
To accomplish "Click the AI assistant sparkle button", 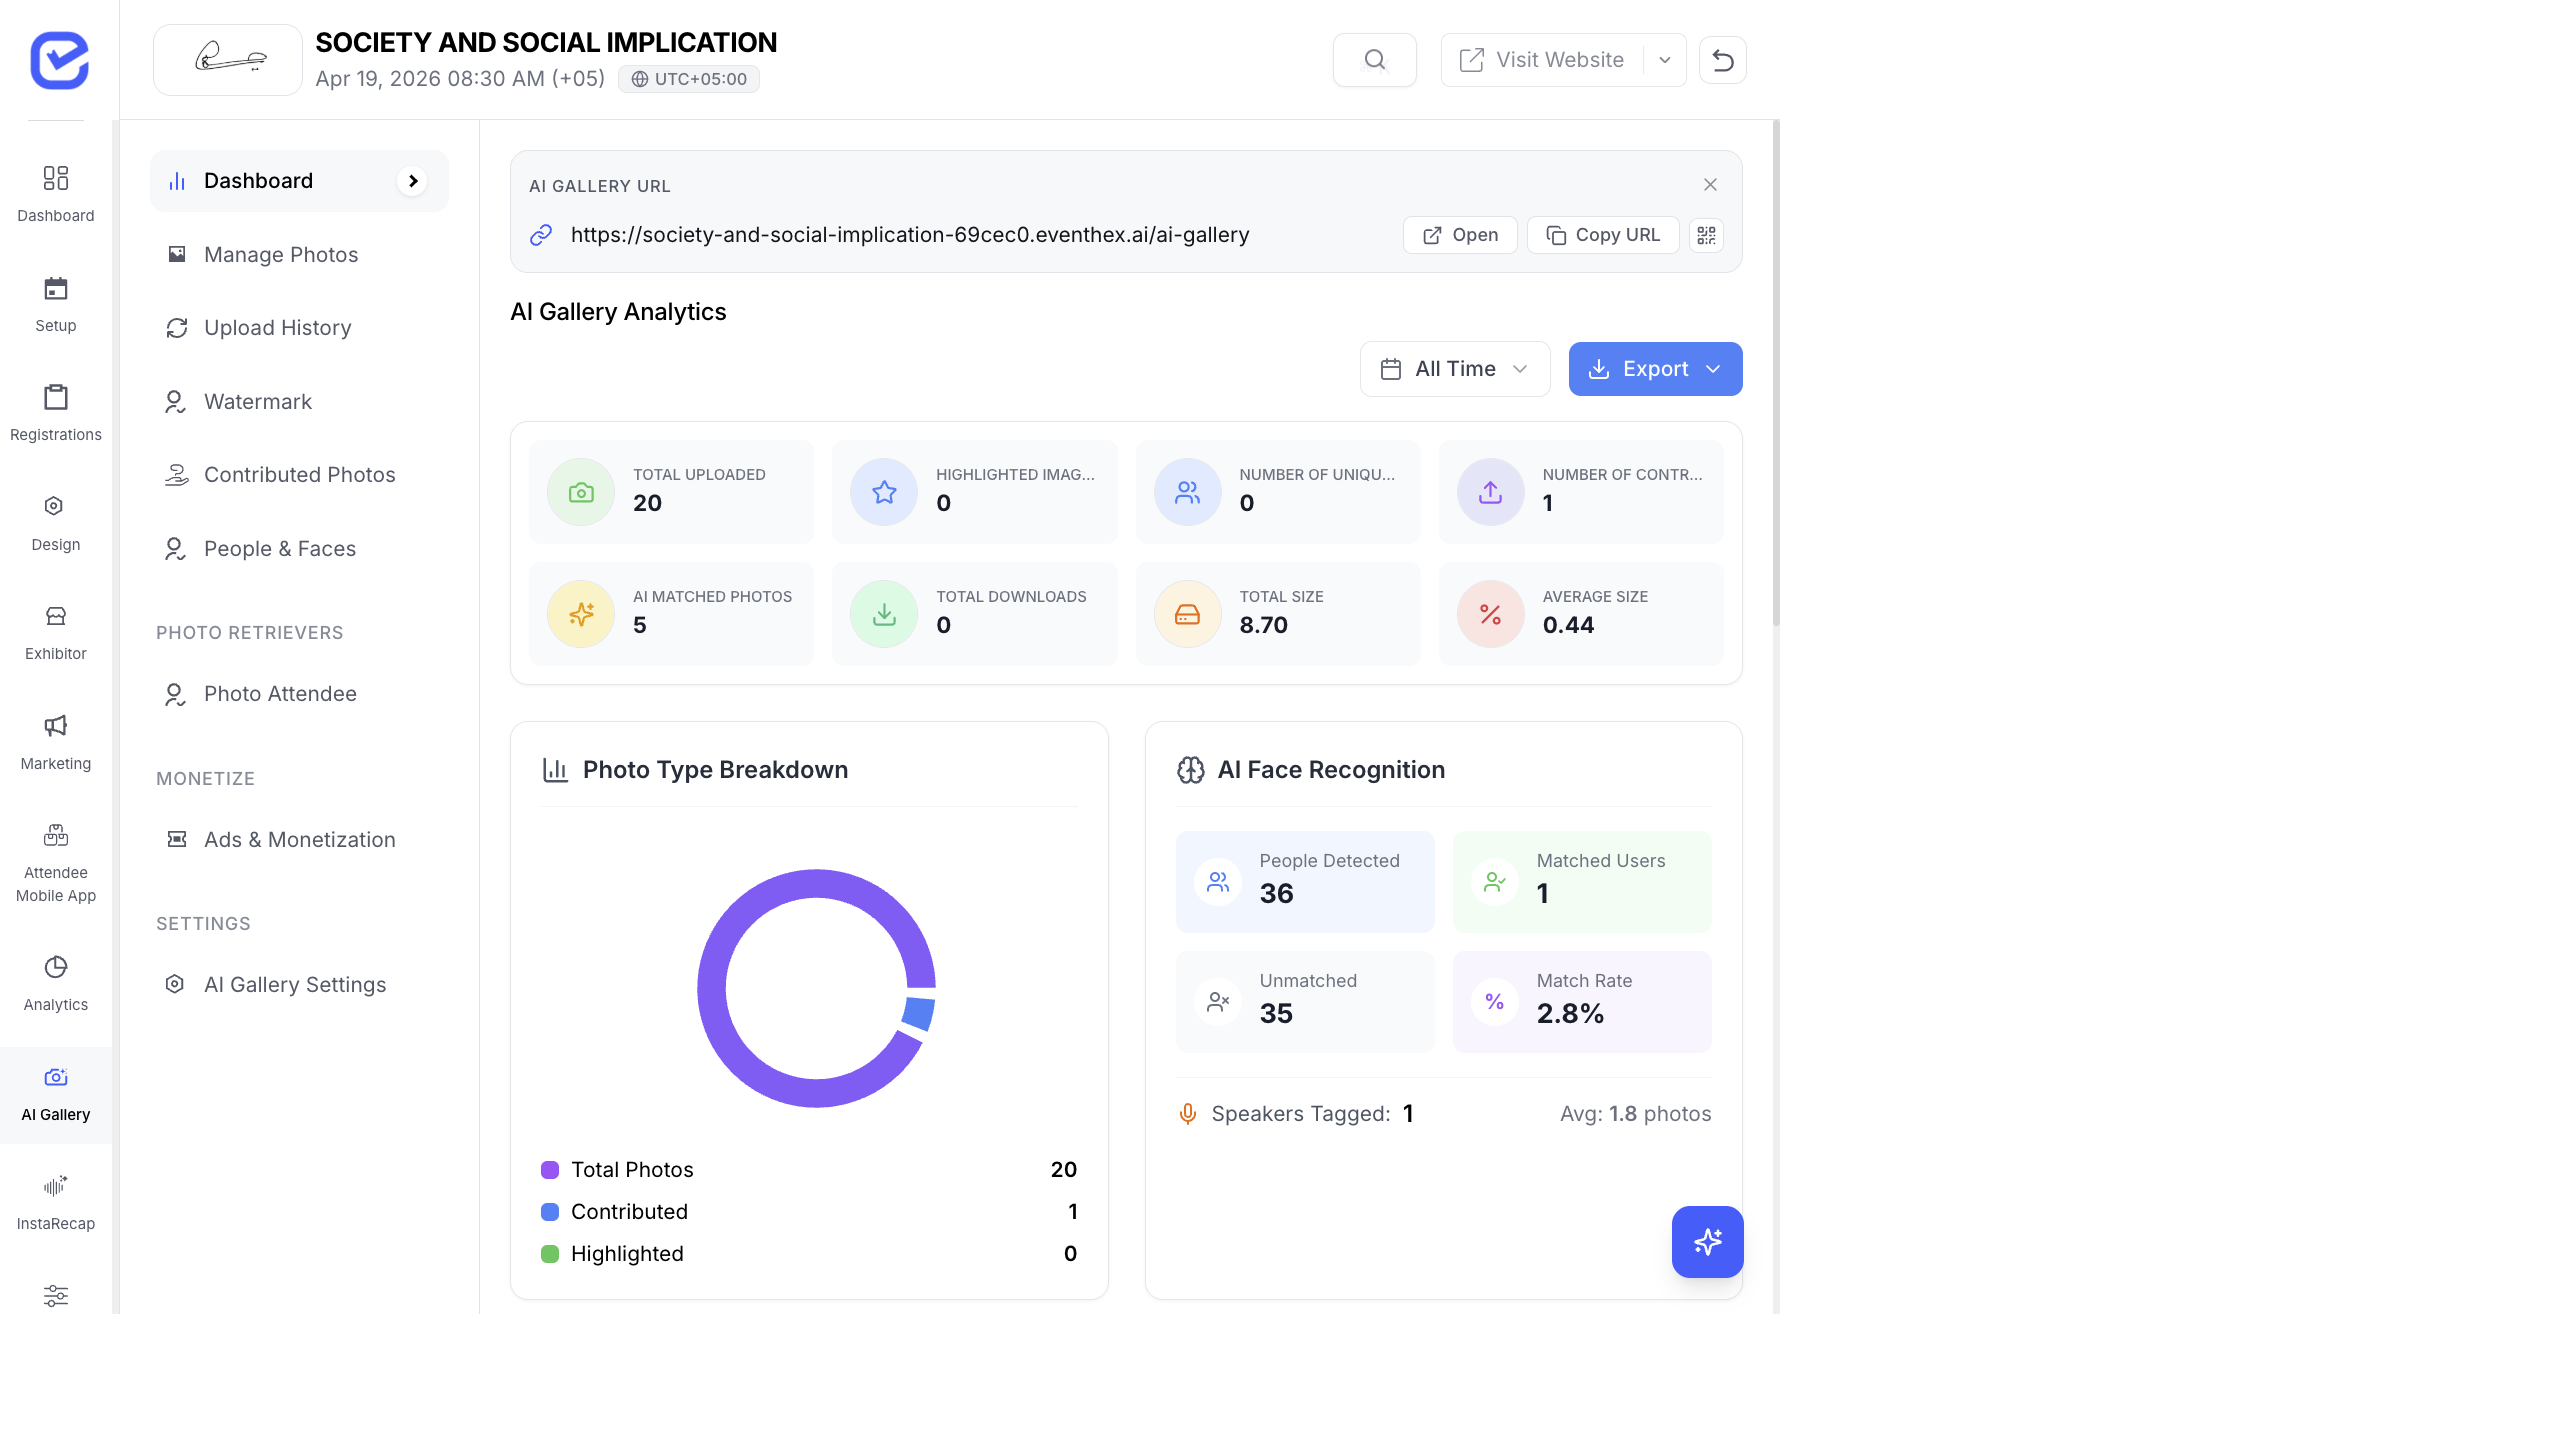I will pyautogui.click(x=1707, y=1242).
